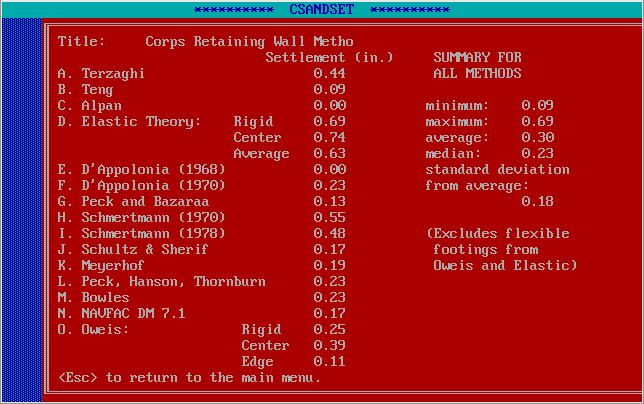Select L. Peck, Hanson, Thornburn row
The image size is (644, 404).
(x=161, y=282)
